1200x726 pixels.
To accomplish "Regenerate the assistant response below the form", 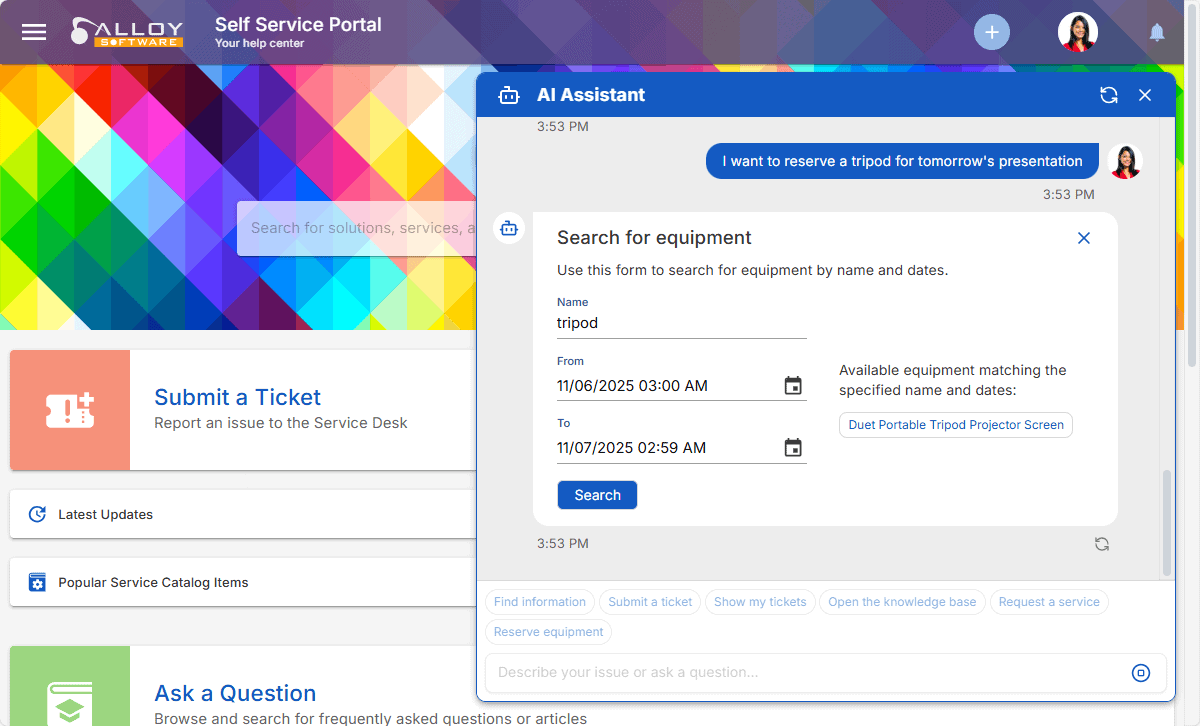I will click(x=1101, y=544).
